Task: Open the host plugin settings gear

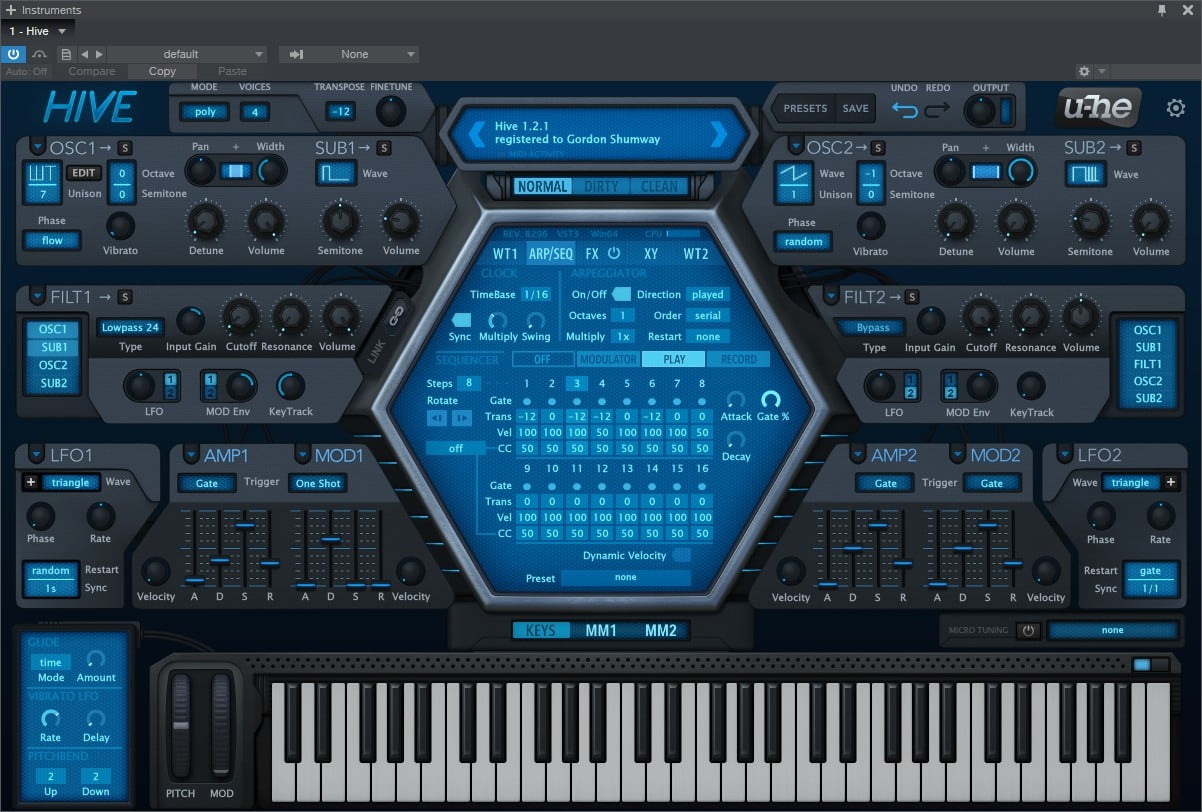Action: (x=1084, y=72)
